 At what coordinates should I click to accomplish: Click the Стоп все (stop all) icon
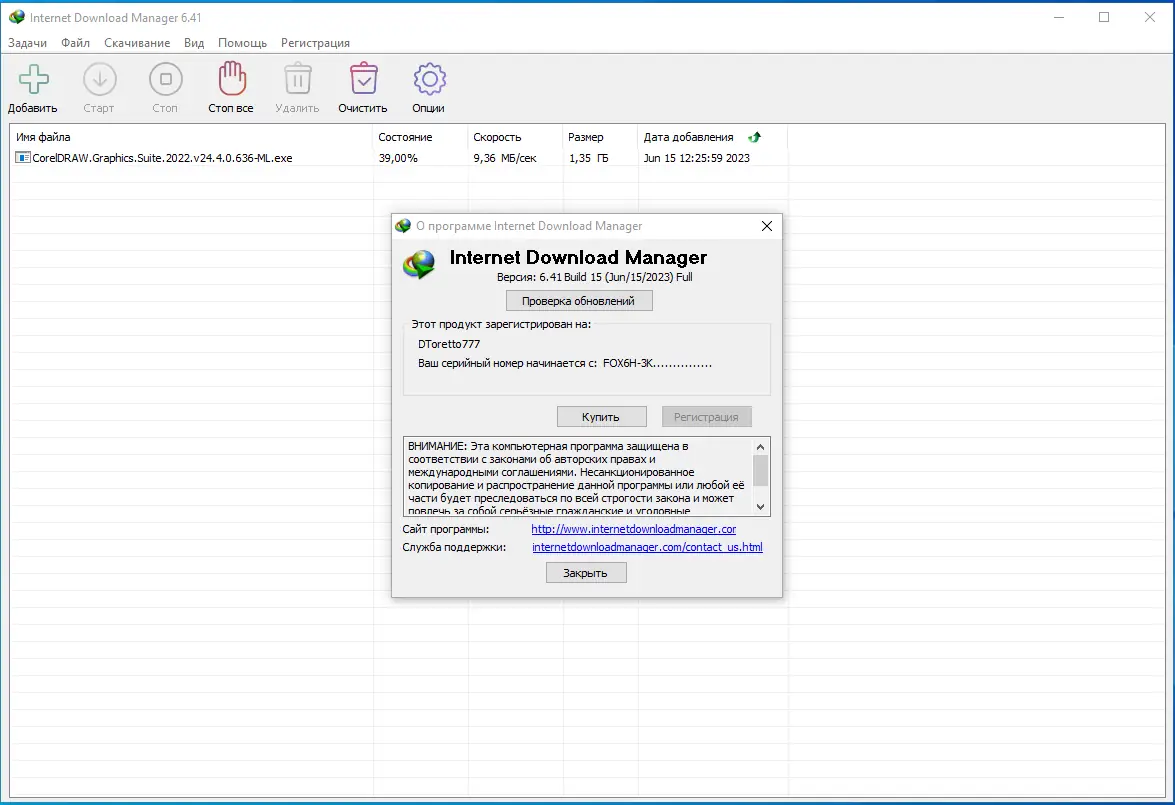230,78
